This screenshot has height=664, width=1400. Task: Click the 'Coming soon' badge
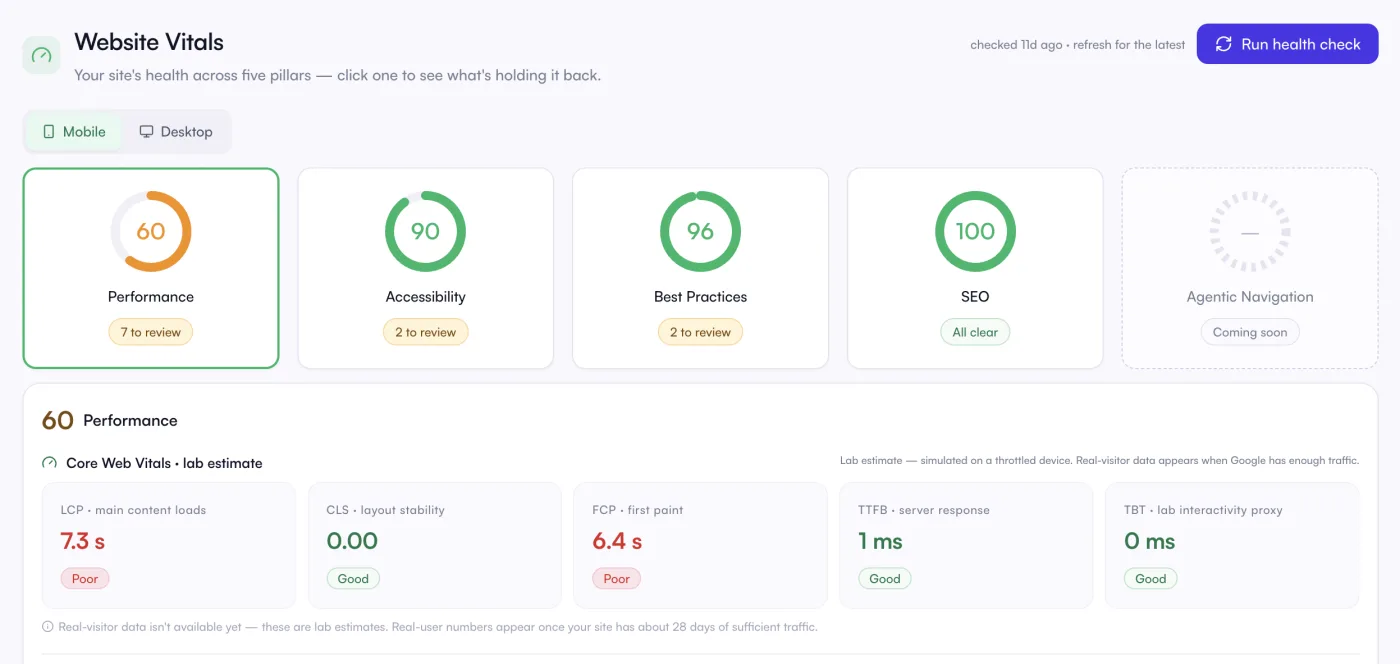click(x=1250, y=332)
